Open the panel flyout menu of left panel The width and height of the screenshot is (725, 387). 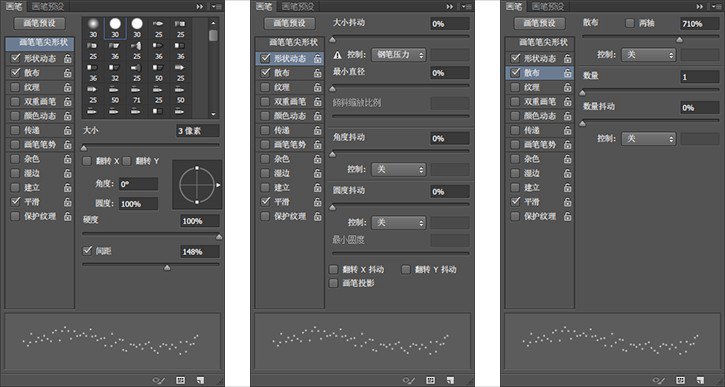217,6
